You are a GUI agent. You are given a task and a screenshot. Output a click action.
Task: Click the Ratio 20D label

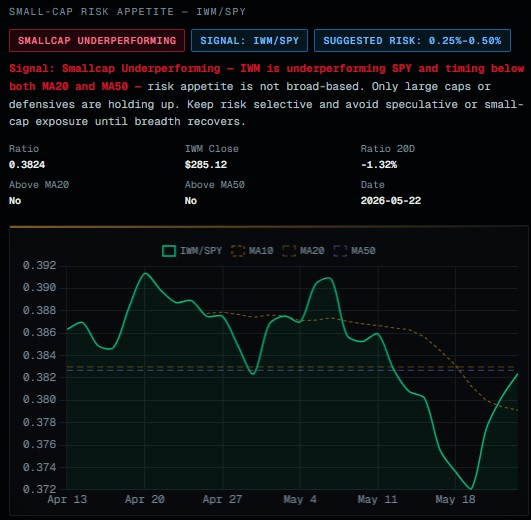pos(388,149)
